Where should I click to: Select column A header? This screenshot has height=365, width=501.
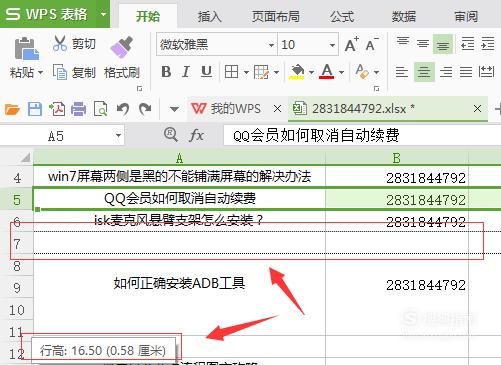point(179,158)
